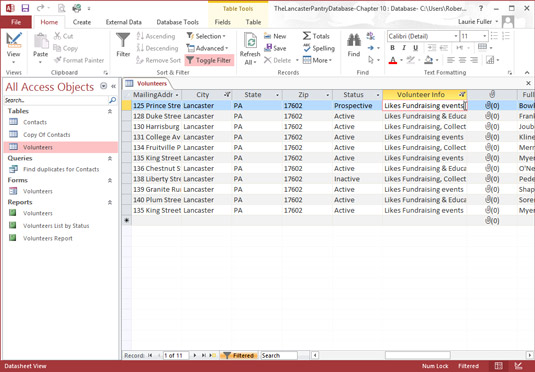Open Volunteers List by Status report
535x372 pixels.
[x=56, y=226]
